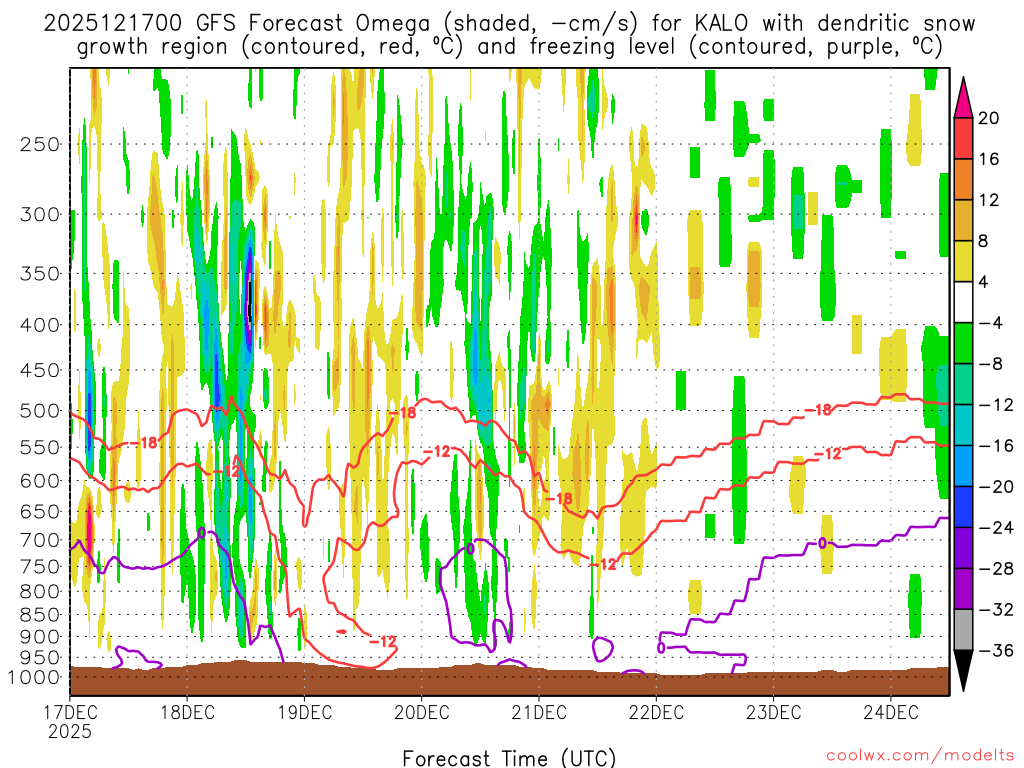
Task: Click the 700 pressure level label
Action: [40, 540]
